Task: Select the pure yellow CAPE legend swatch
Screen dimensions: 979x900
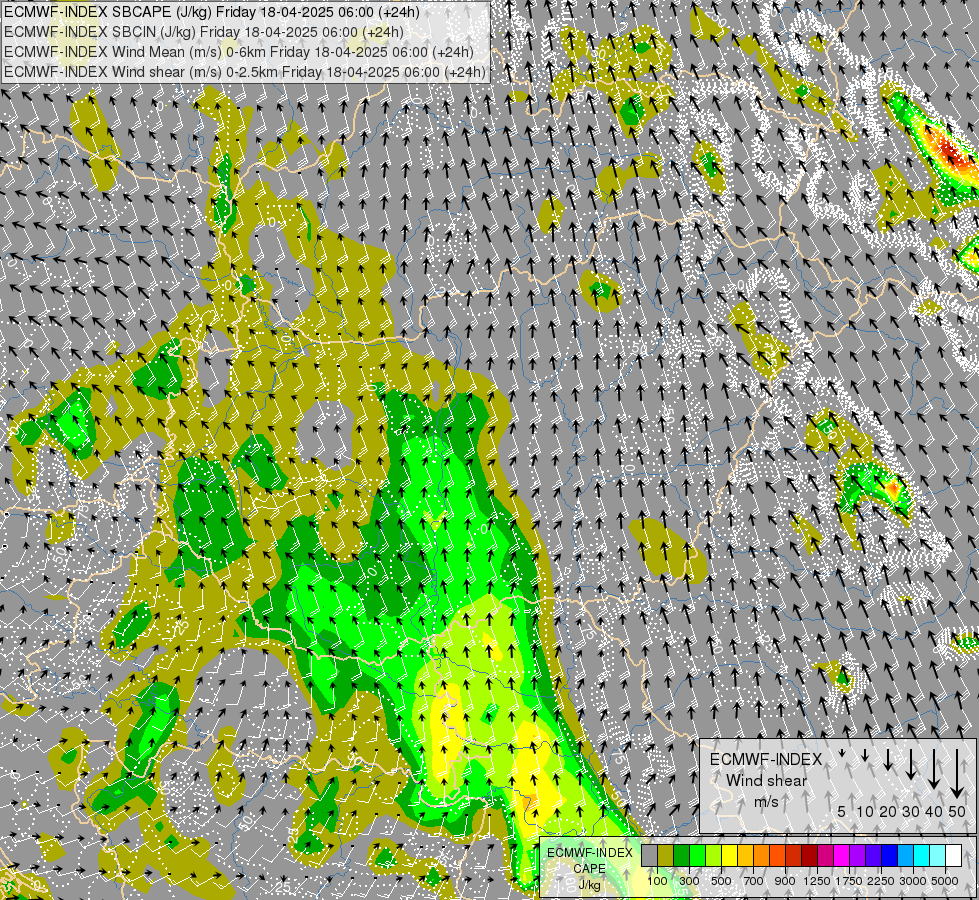Action: click(x=730, y=856)
